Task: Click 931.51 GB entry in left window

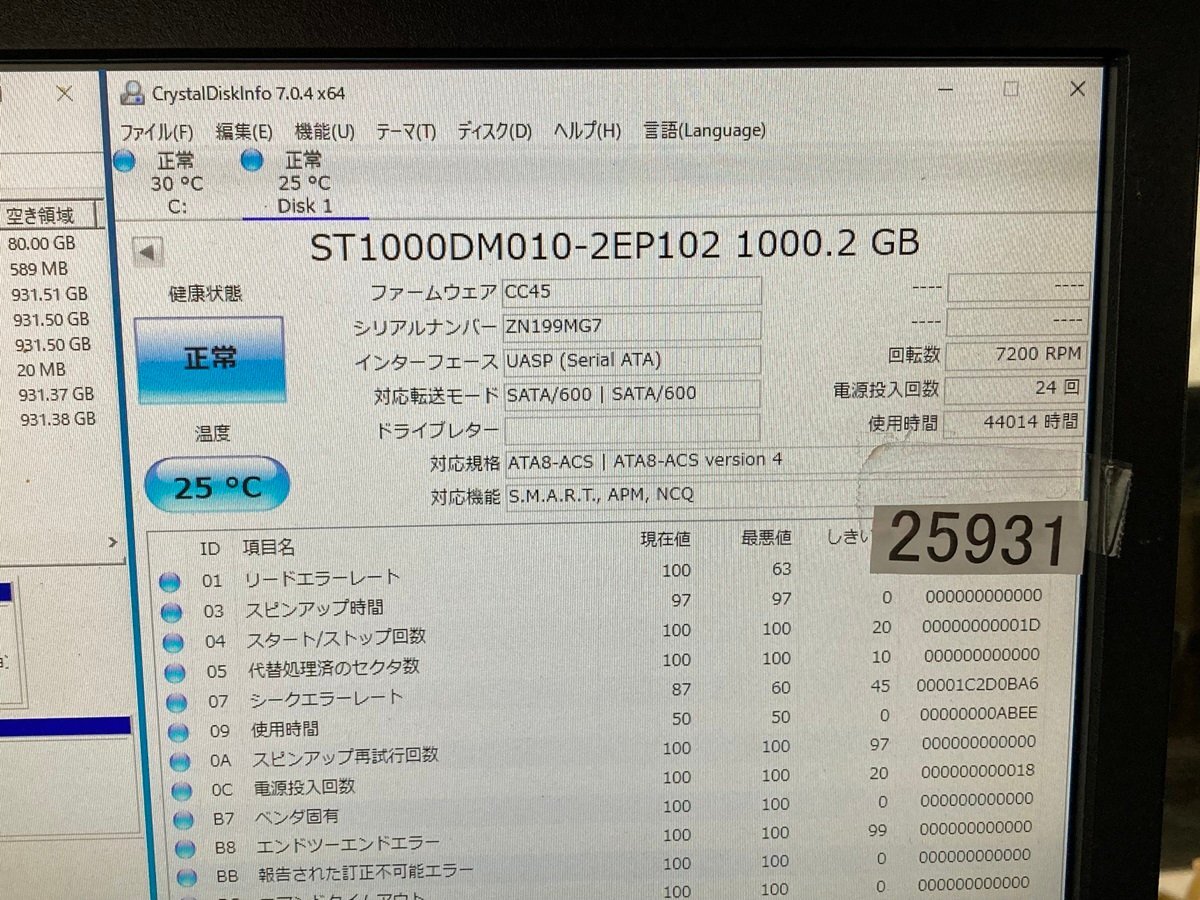Action: 50,294
